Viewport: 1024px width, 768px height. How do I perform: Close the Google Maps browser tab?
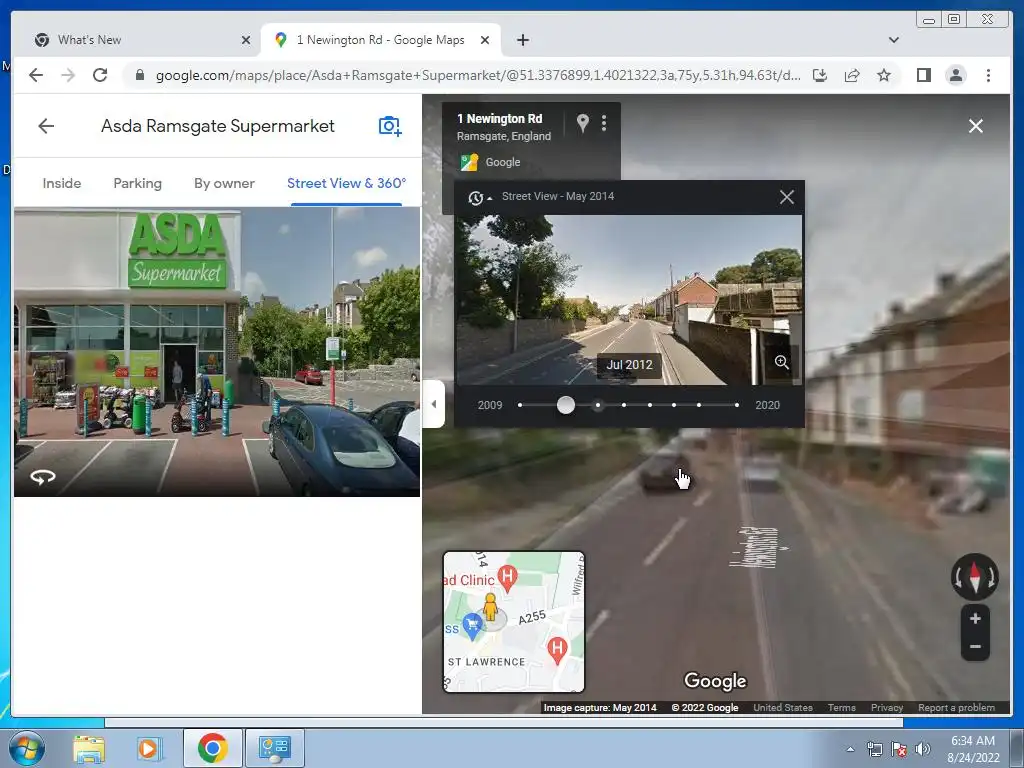(485, 40)
